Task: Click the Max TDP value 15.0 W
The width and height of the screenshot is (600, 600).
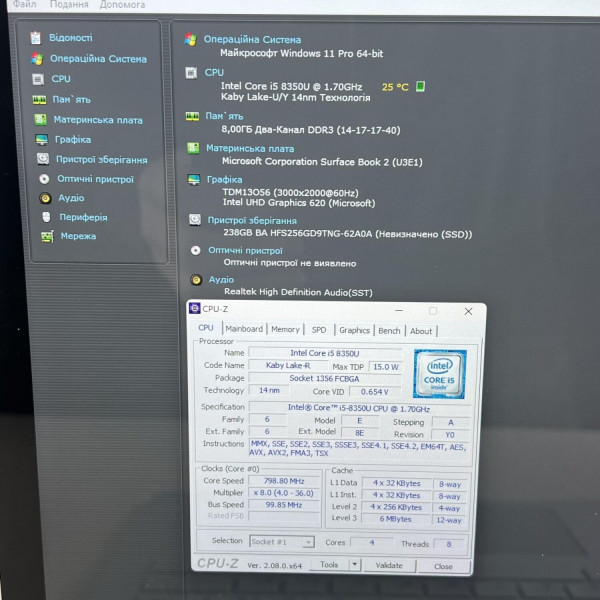Action: pos(386,367)
